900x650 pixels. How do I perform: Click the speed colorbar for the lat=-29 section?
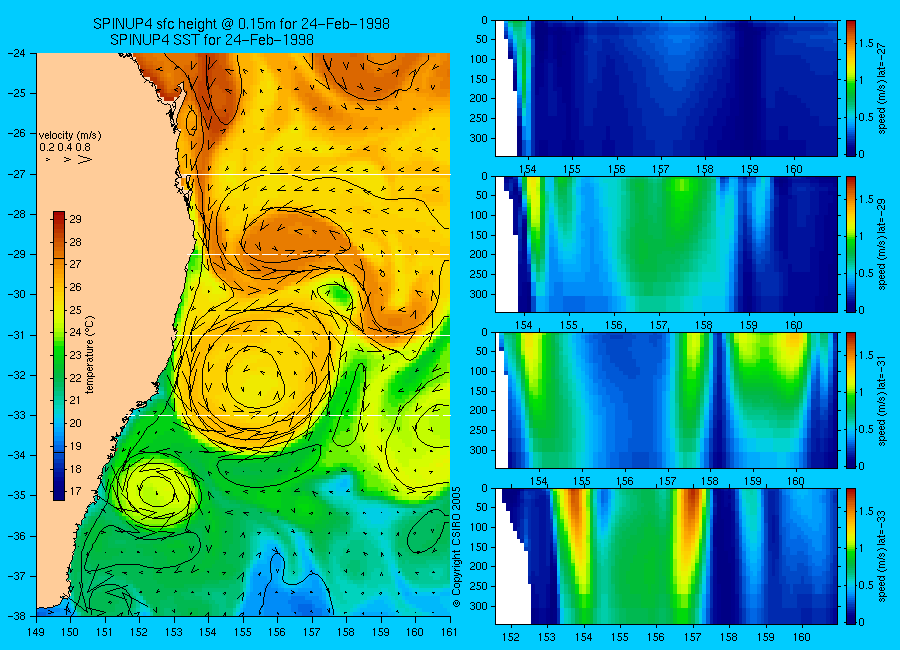coord(851,244)
